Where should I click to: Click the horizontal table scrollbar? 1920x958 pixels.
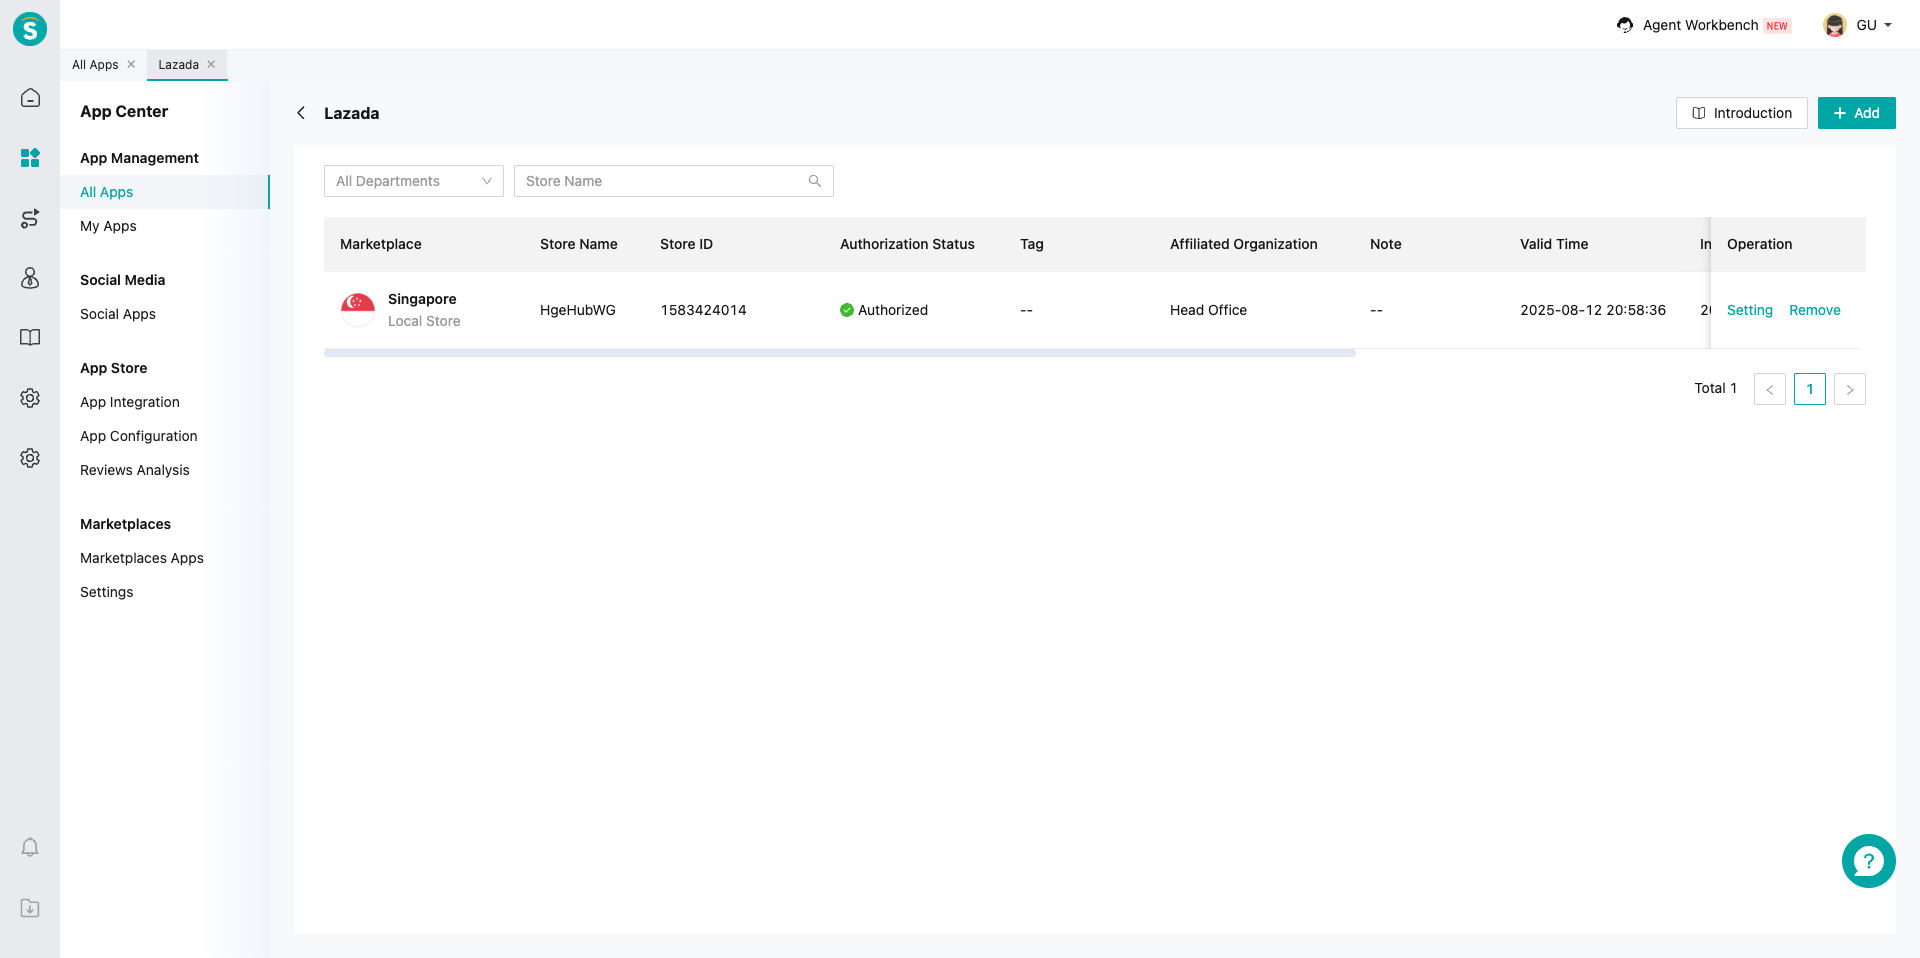[839, 353]
